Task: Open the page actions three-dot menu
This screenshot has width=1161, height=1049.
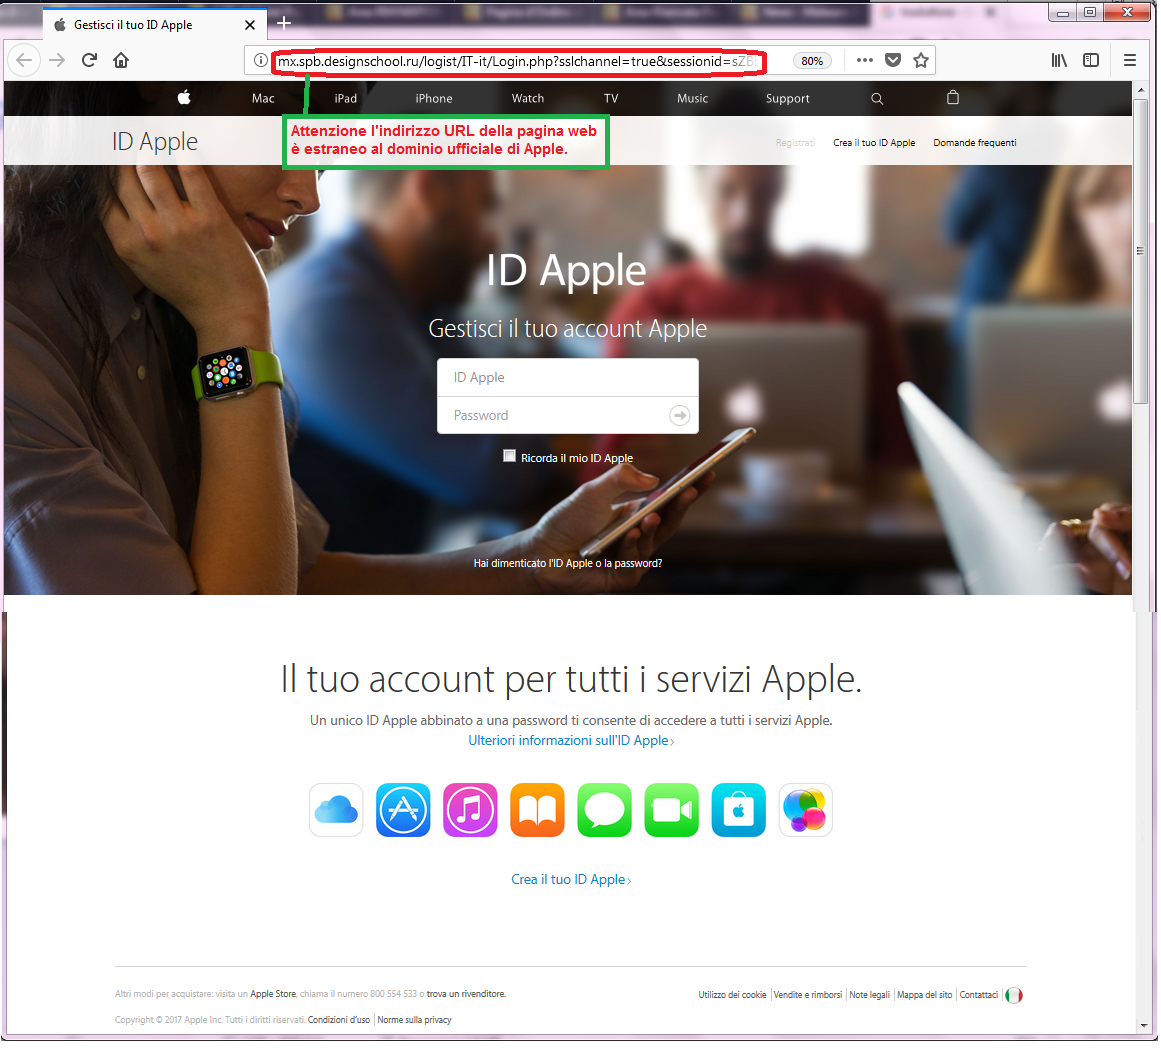Action: pos(866,61)
